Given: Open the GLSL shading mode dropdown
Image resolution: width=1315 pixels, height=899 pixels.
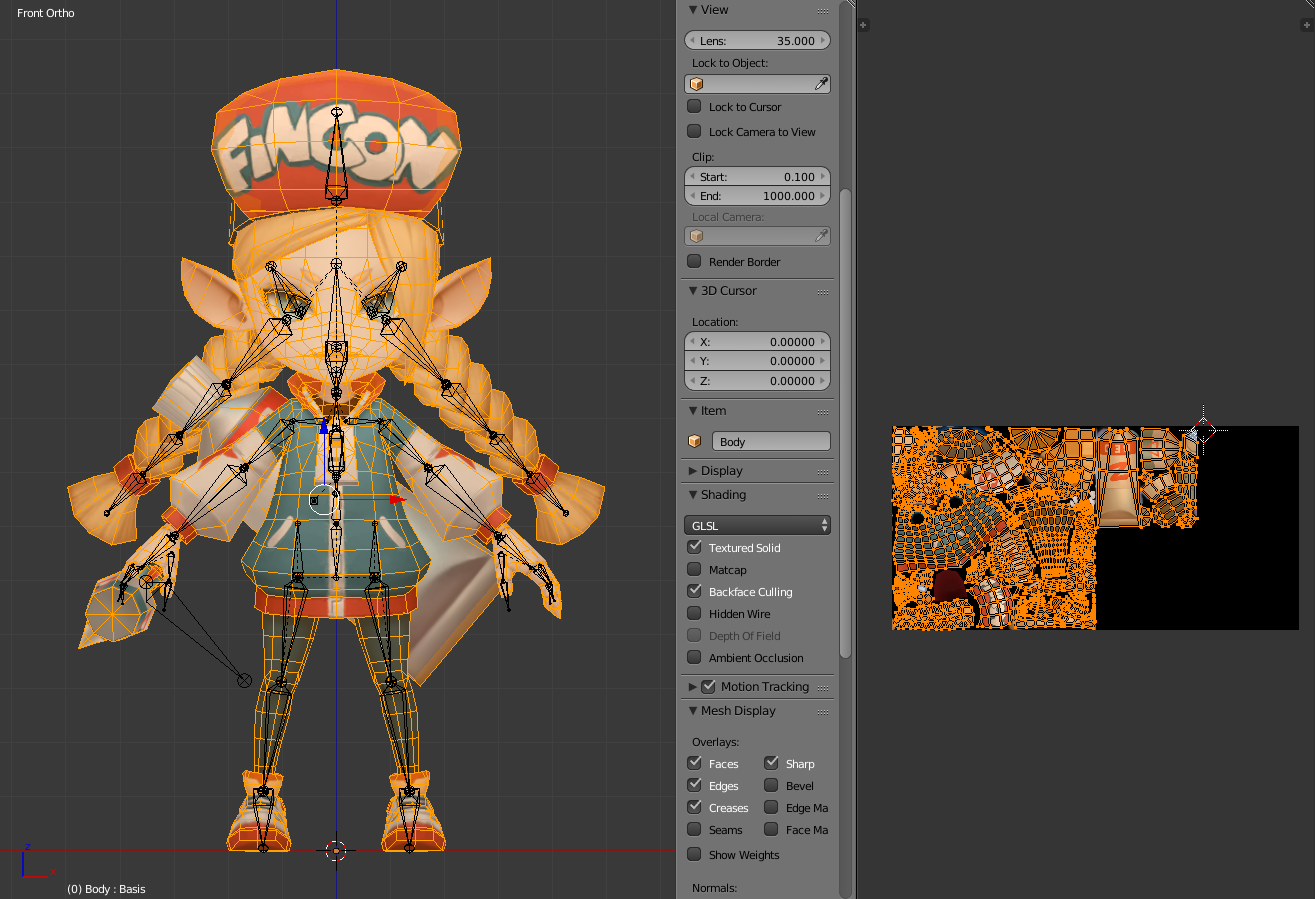Looking at the screenshot, I should click(x=757, y=525).
